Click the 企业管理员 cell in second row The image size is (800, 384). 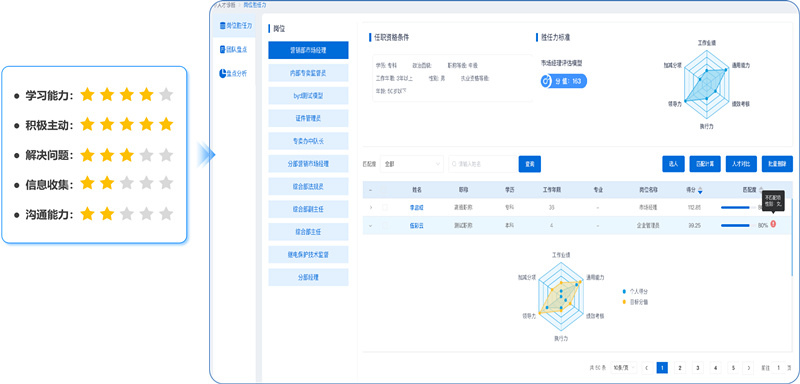coord(648,225)
